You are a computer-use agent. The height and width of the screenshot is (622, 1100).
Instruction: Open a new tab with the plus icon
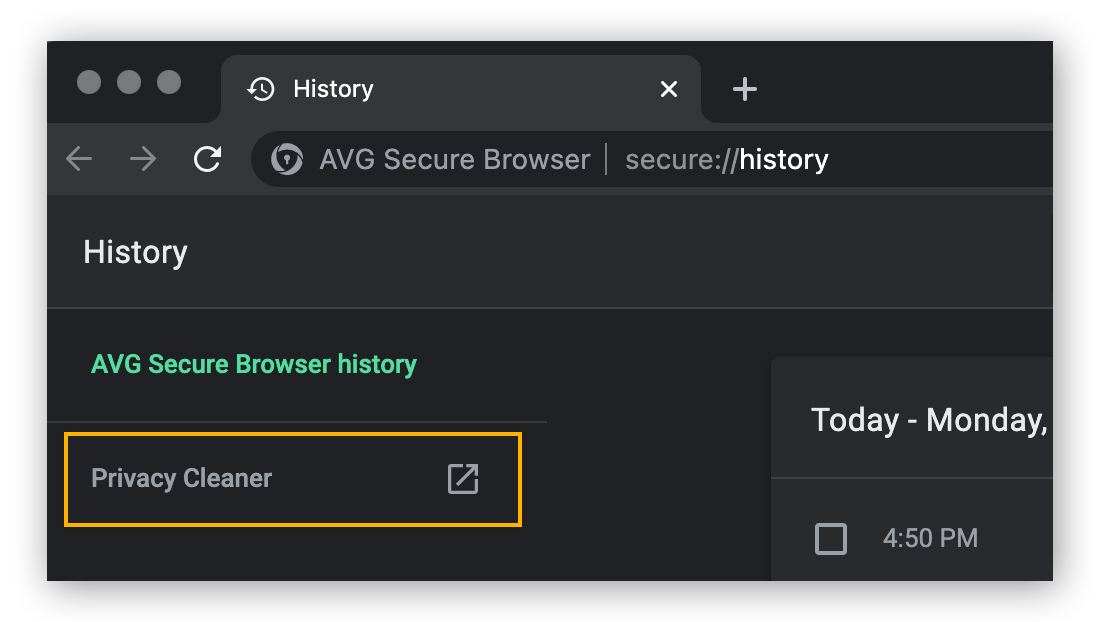(744, 89)
